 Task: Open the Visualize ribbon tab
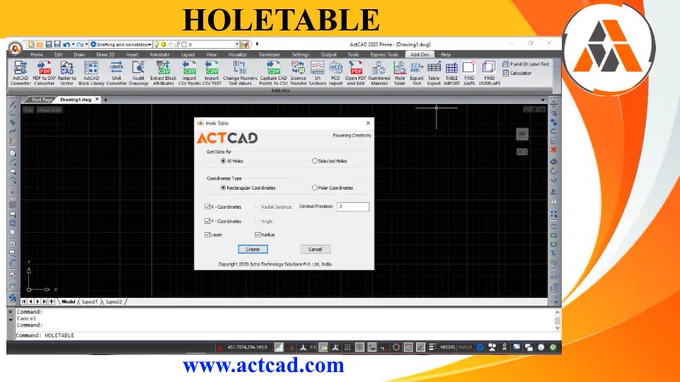point(237,55)
